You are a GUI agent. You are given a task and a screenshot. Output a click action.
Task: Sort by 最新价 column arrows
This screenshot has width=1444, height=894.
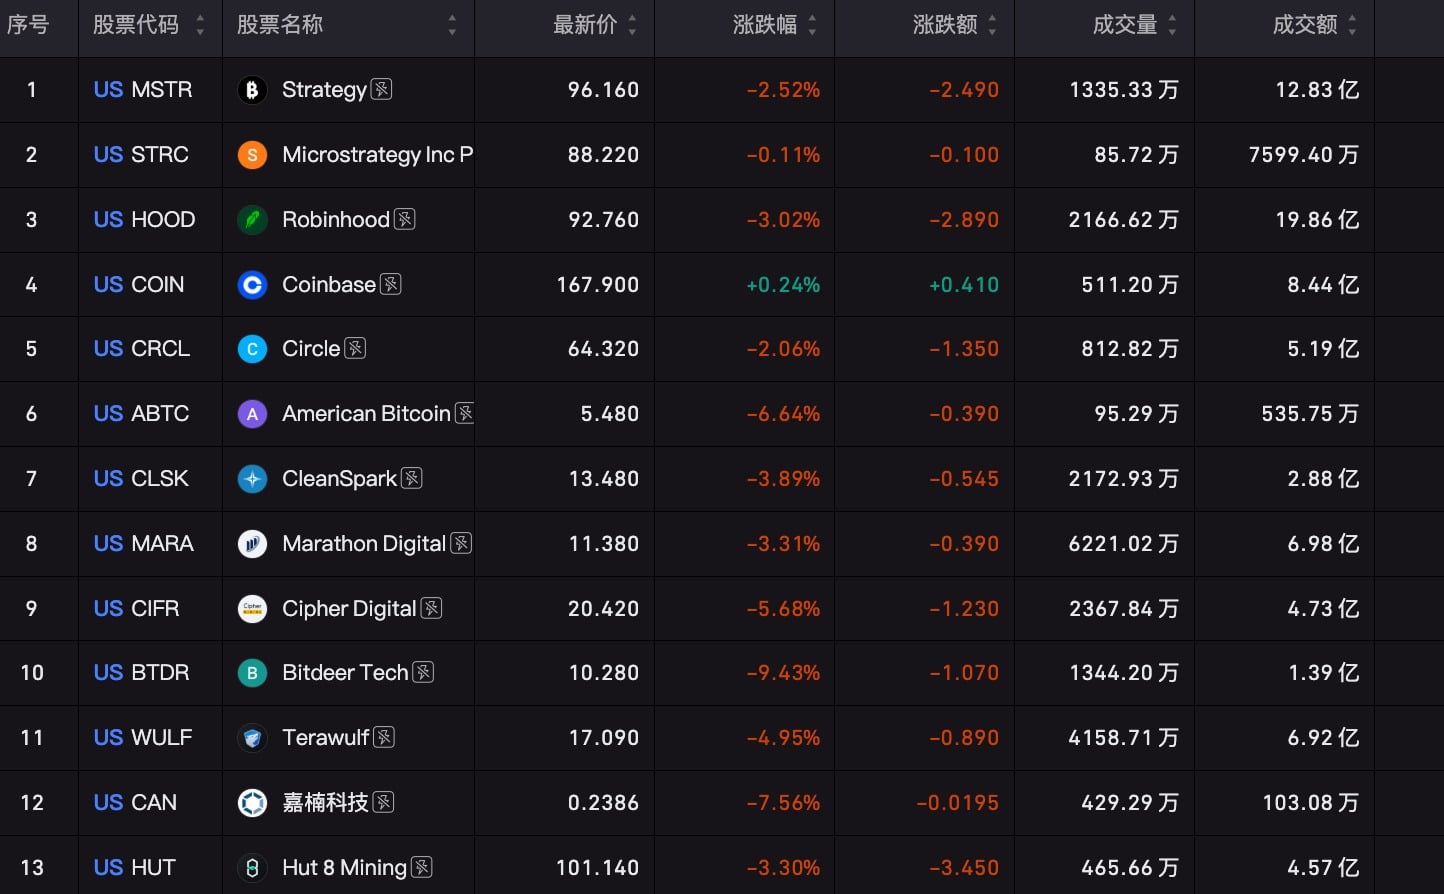[632, 25]
